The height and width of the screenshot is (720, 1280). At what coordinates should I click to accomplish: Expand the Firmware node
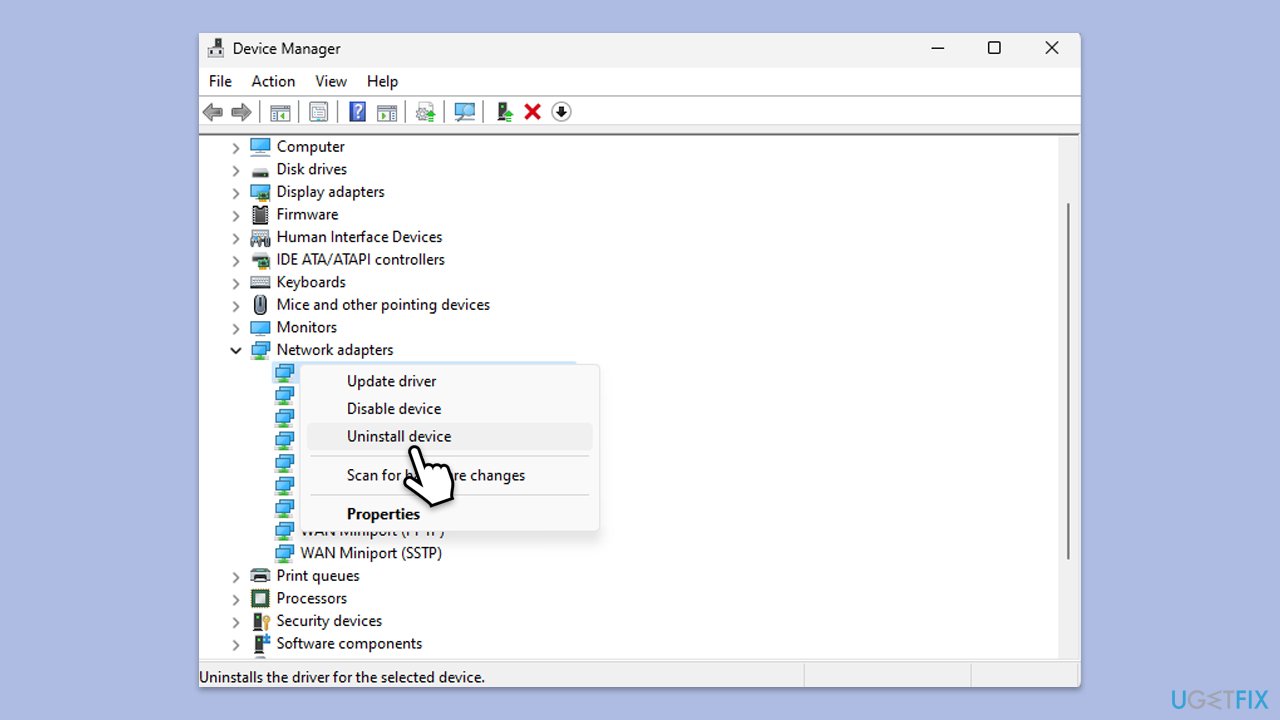click(236, 215)
